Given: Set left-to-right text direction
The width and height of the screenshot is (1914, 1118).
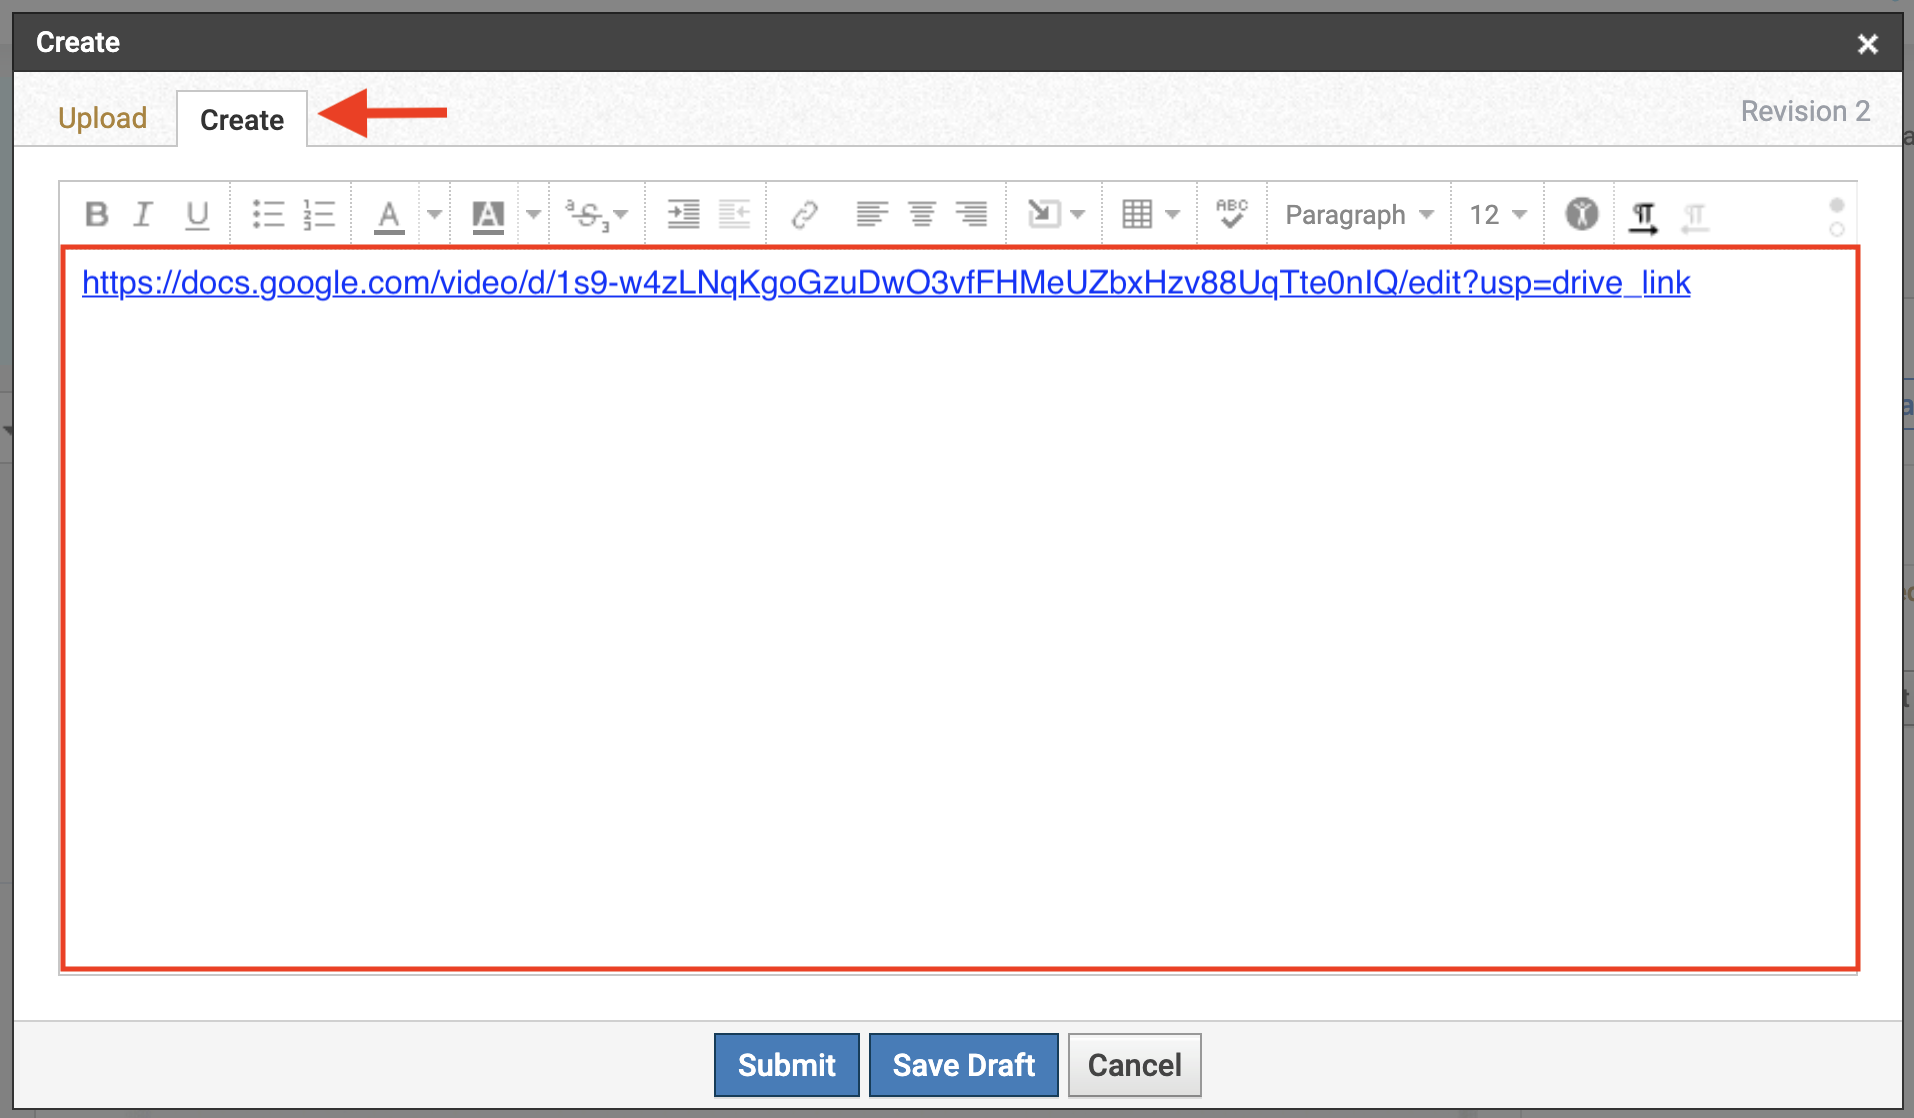Looking at the screenshot, I should tap(1643, 216).
